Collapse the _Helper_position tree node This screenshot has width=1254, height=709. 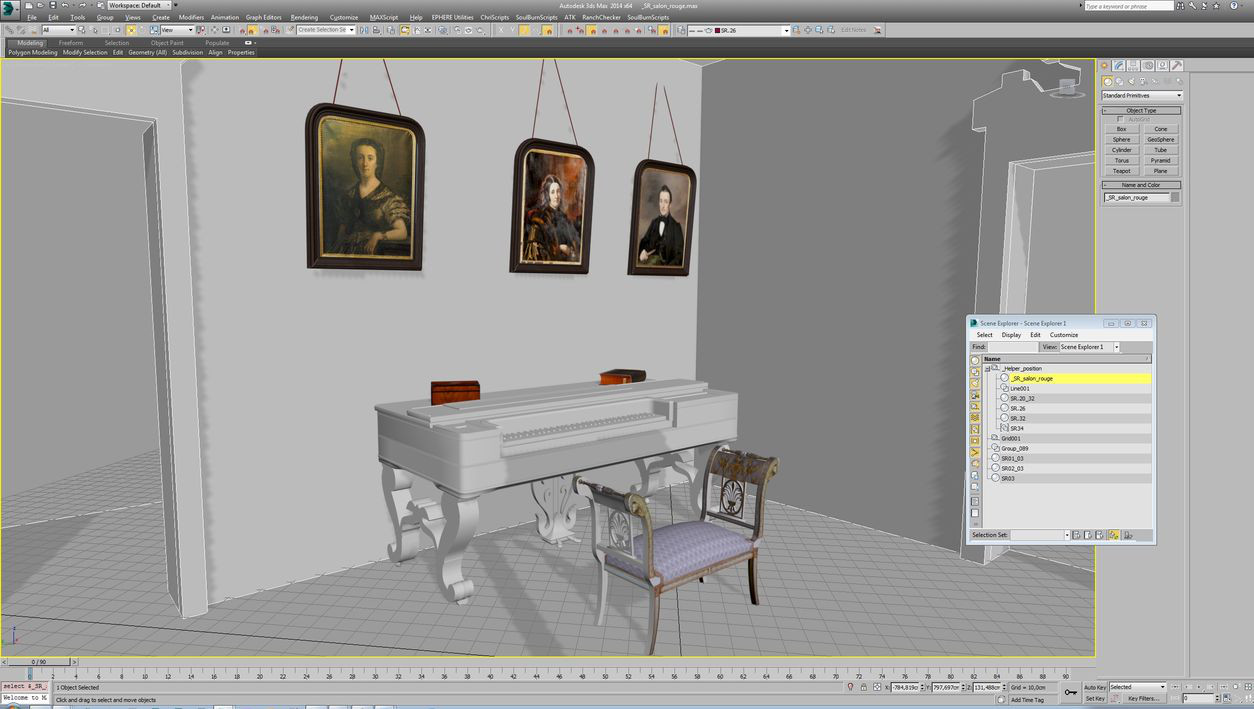point(987,369)
